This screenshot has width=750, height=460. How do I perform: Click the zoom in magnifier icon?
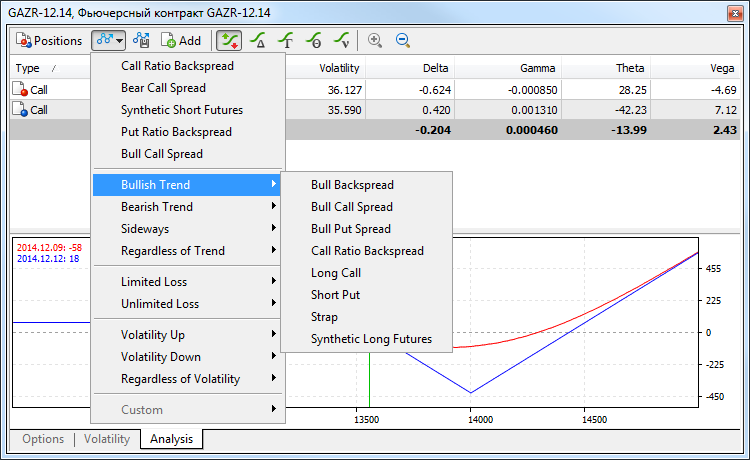(x=375, y=41)
